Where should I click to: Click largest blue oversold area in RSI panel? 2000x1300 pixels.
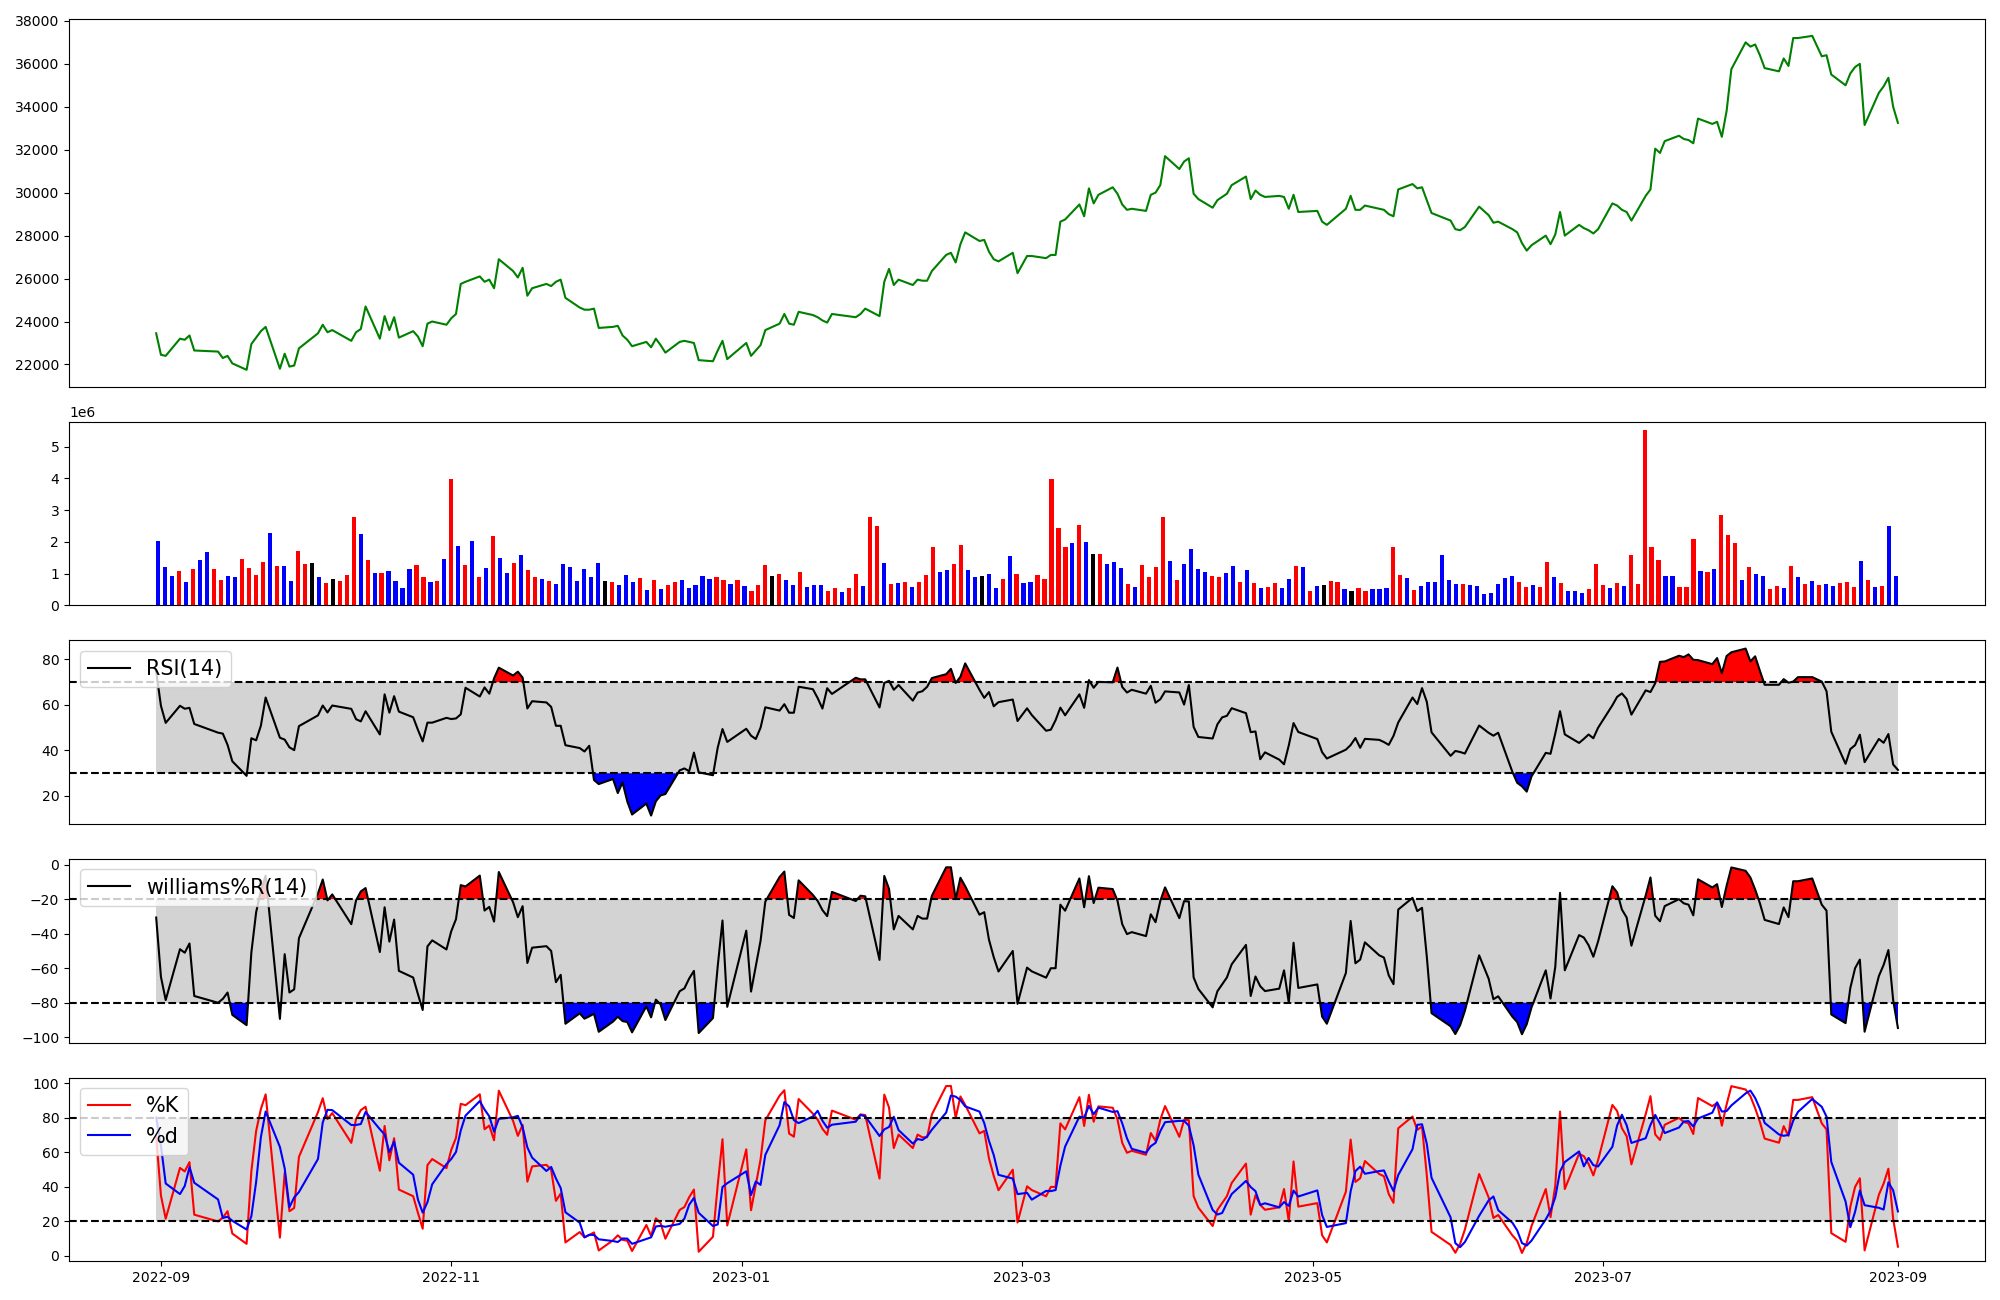tap(640, 790)
